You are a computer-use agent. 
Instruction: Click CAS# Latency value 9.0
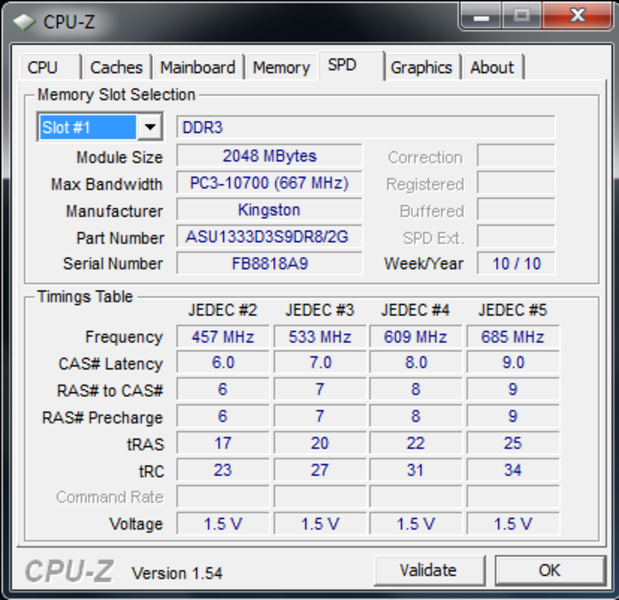pos(512,362)
